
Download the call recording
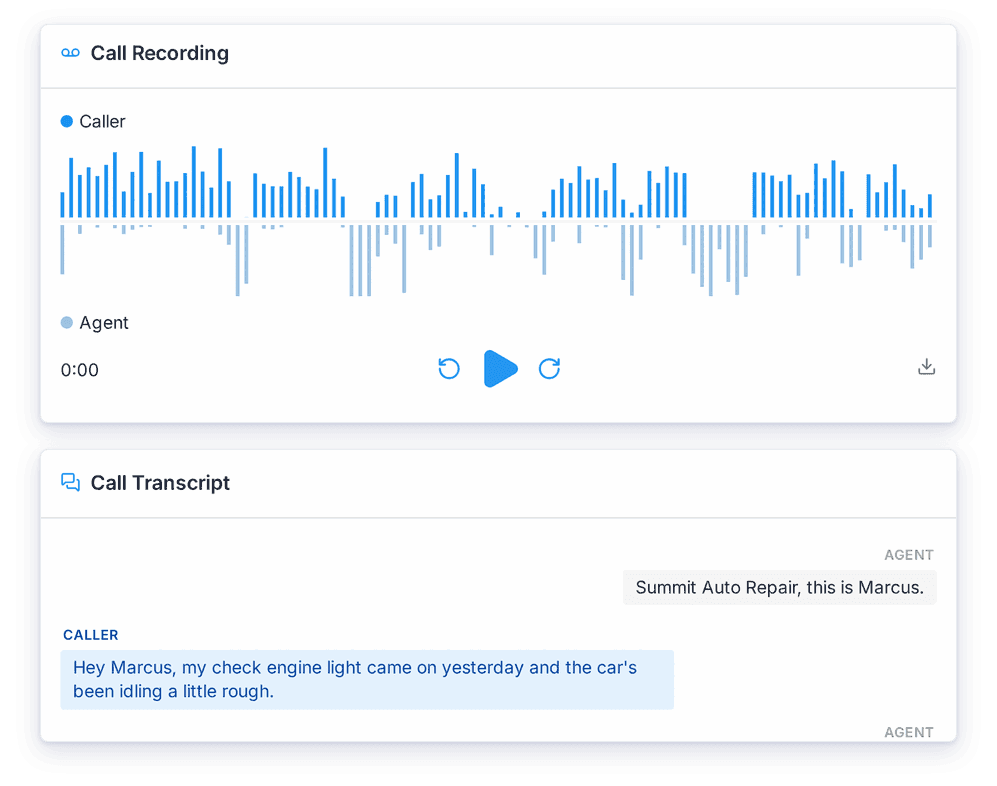926,367
